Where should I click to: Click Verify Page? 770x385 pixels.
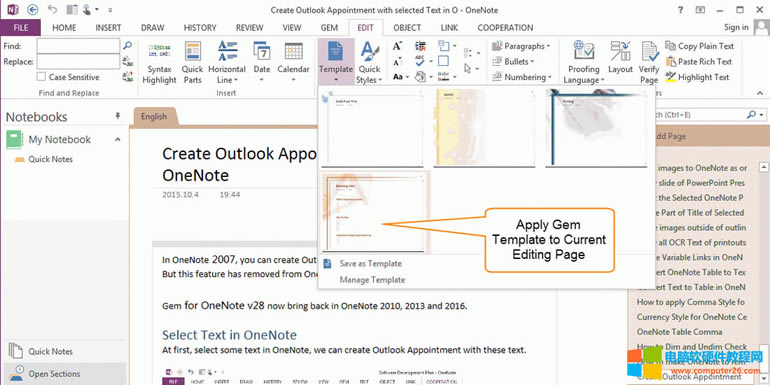coord(649,63)
